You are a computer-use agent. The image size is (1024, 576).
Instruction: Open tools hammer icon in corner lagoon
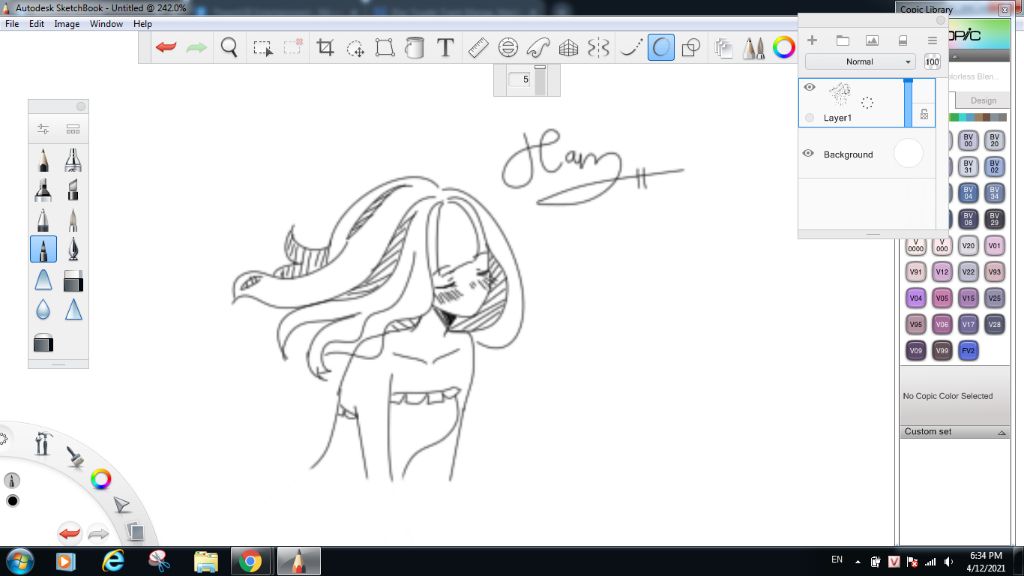click(43, 443)
